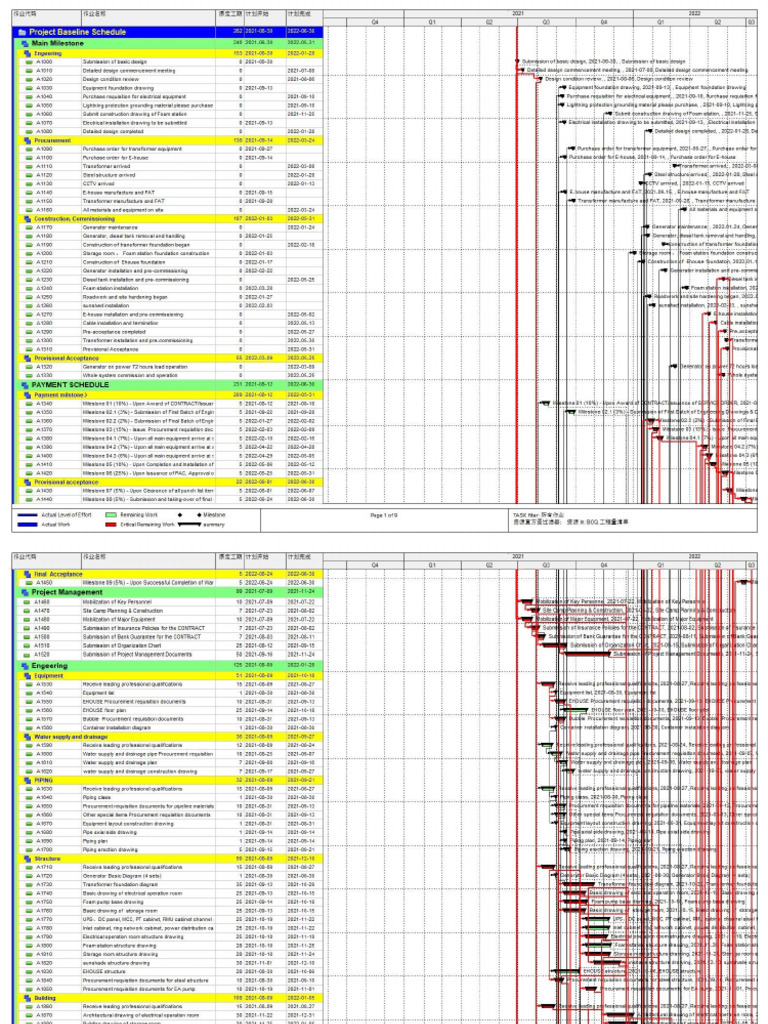Click the 'Milestone' legend label

(214, 515)
